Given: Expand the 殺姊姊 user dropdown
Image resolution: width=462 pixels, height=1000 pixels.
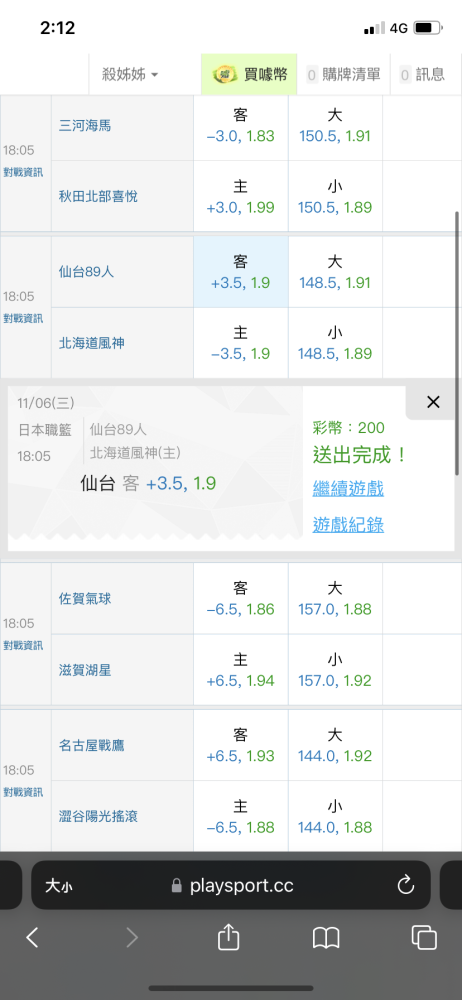Looking at the screenshot, I should pyautogui.click(x=130, y=75).
